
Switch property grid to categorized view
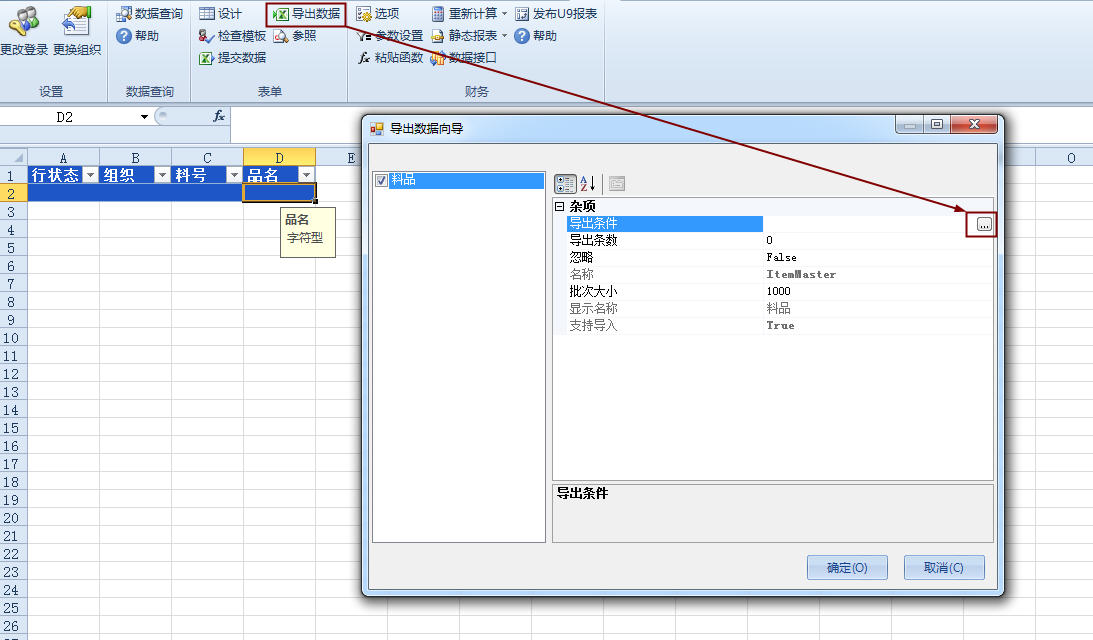(x=565, y=184)
